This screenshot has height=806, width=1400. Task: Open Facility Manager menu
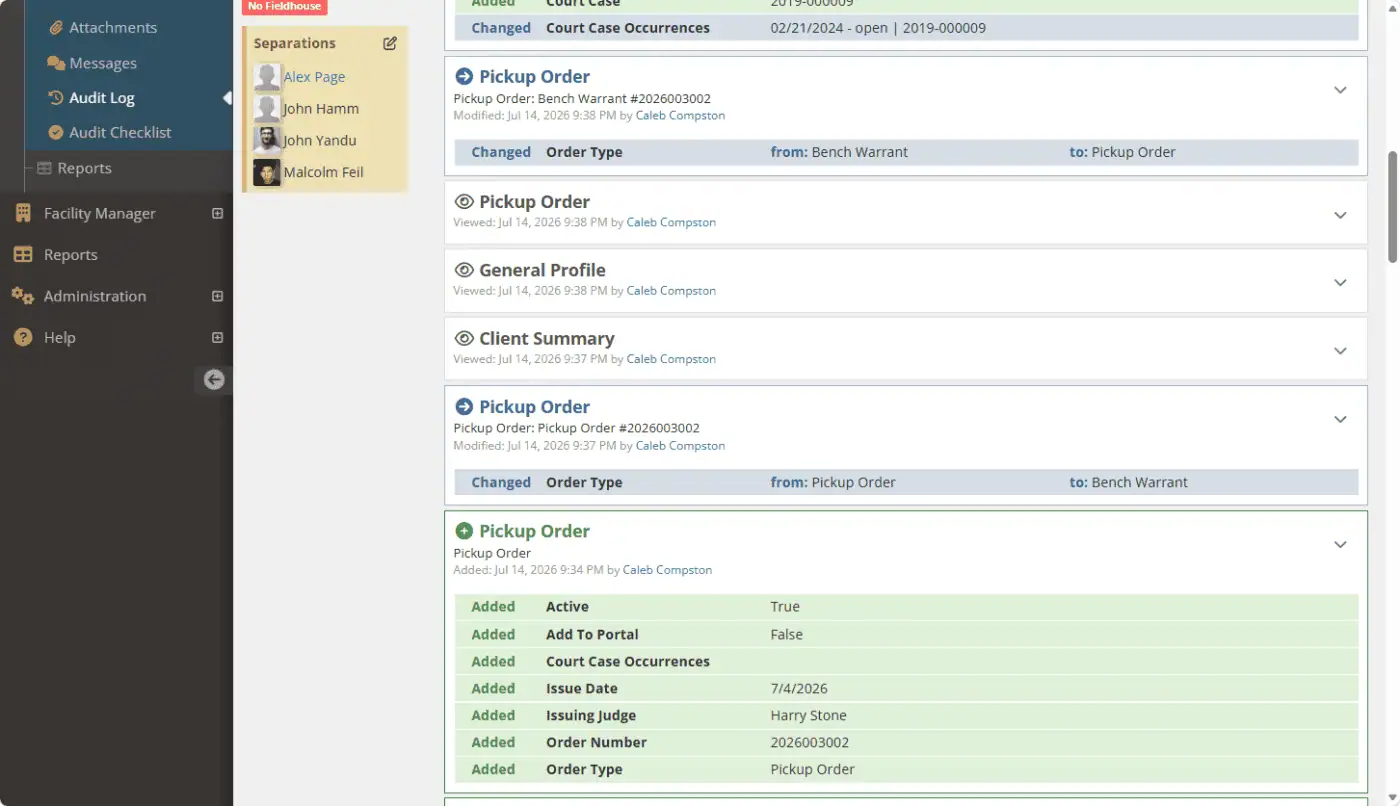point(100,213)
